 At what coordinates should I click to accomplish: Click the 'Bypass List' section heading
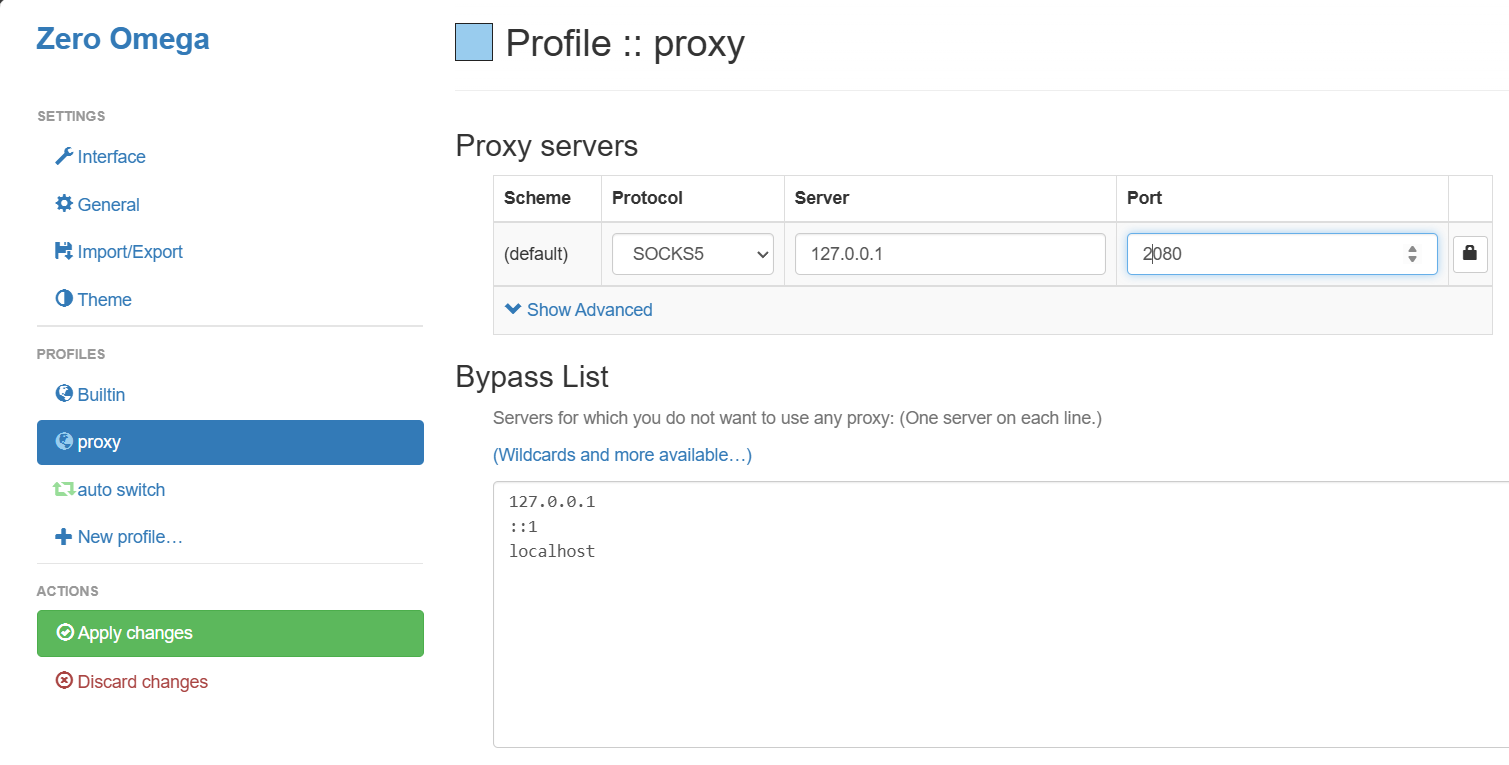tap(532, 377)
